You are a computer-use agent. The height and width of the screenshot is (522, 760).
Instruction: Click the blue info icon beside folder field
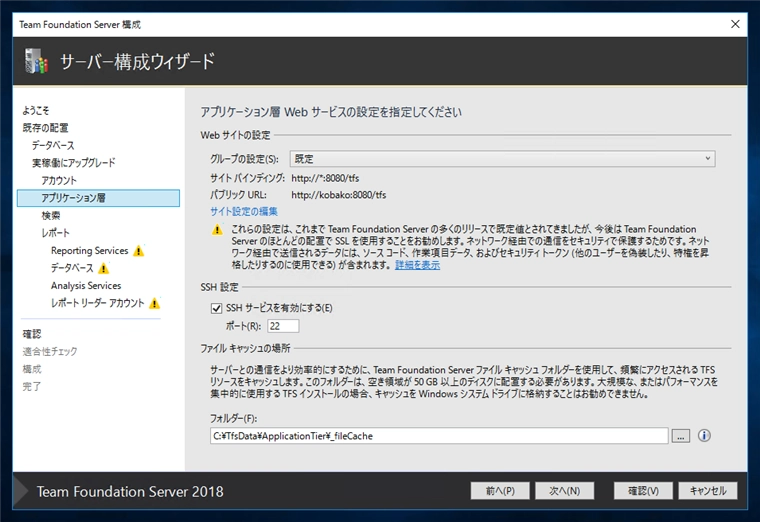[x=704, y=436]
